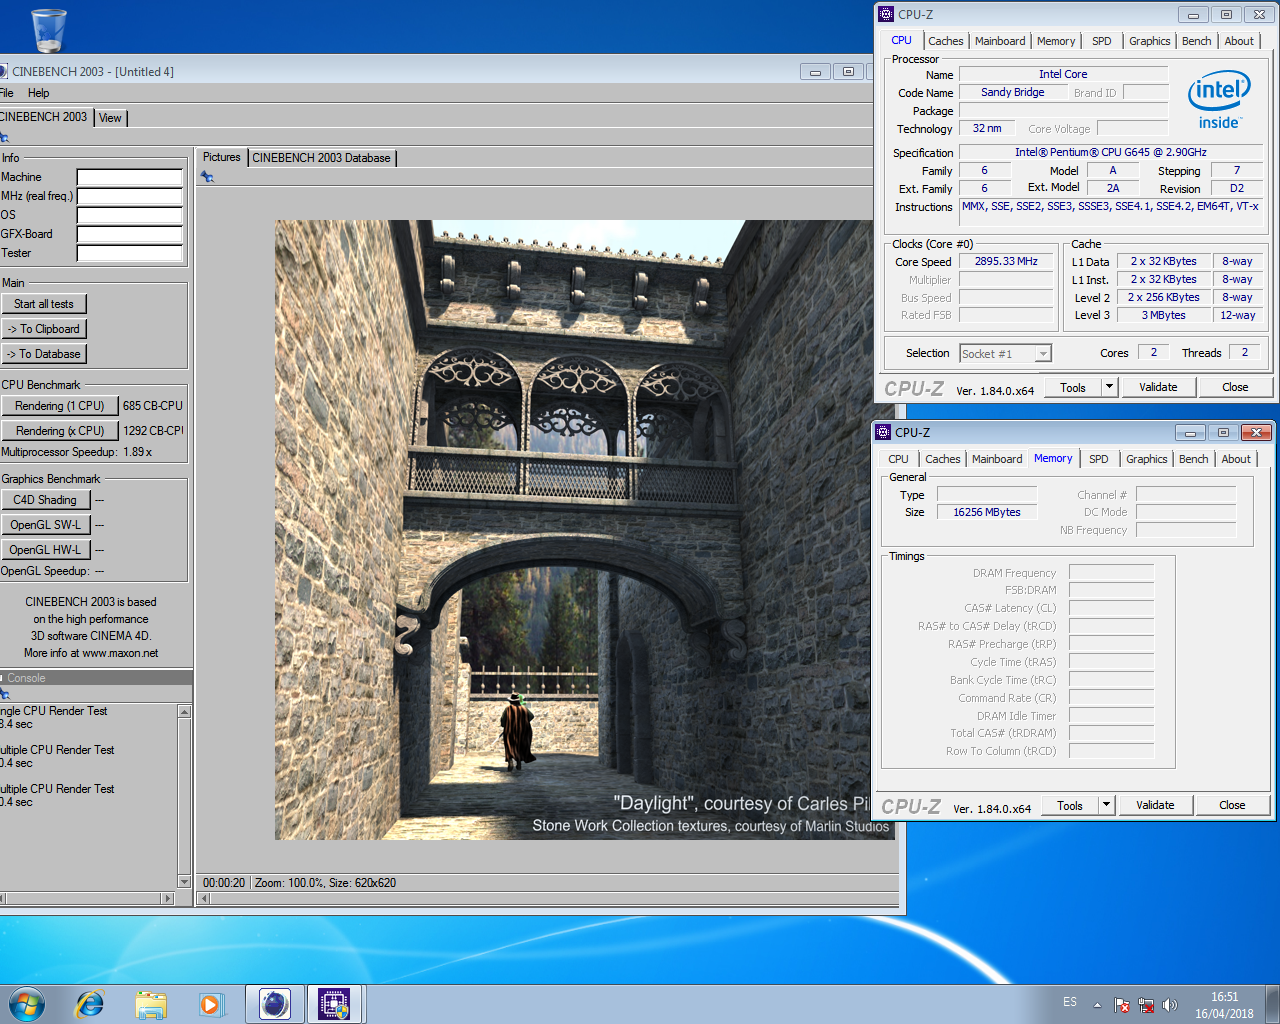This screenshot has width=1280, height=1024.
Task: Click Validate in upper CPU-Z window
Action: coord(1158,387)
